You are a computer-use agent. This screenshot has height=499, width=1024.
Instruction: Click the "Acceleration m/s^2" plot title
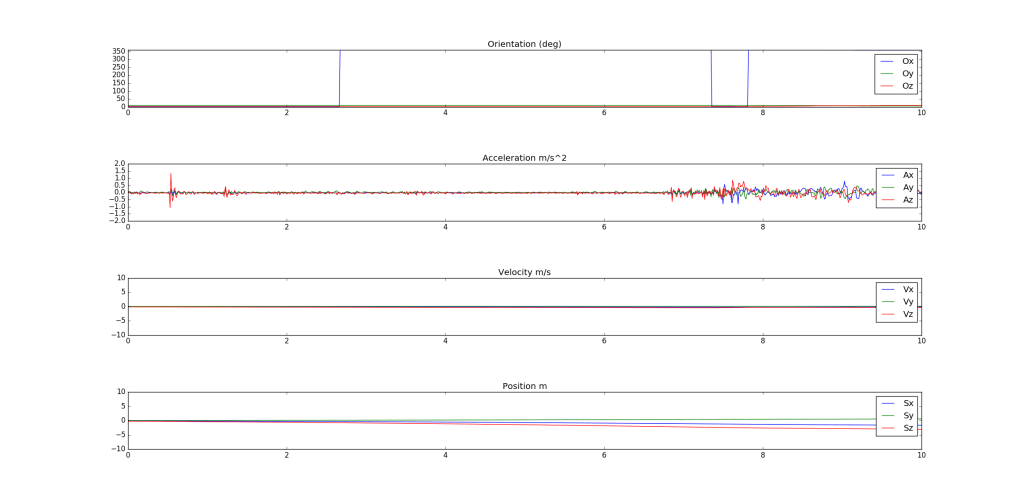pos(524,158)
